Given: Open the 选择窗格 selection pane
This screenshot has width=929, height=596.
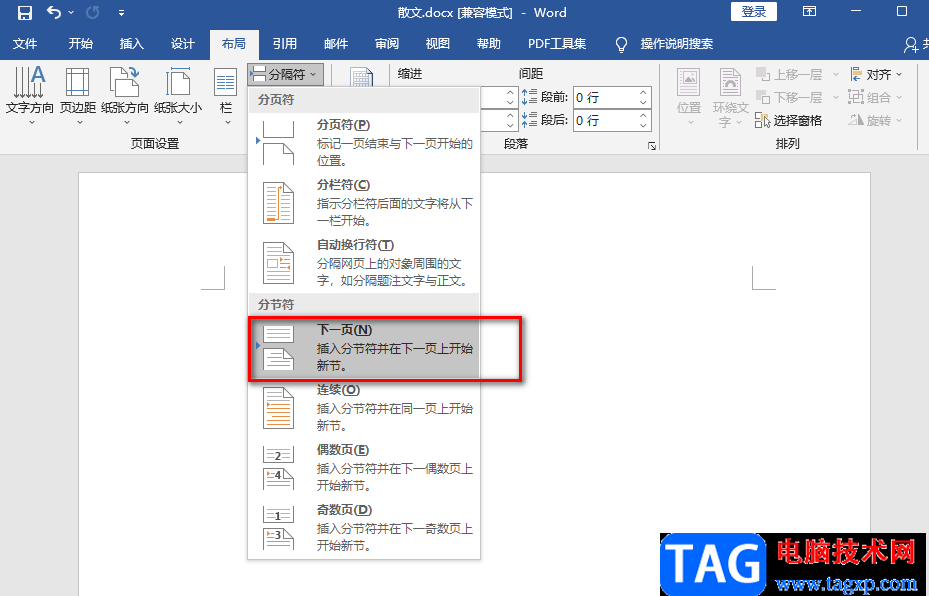Looking at the screenshot, I should click(789, 120).
